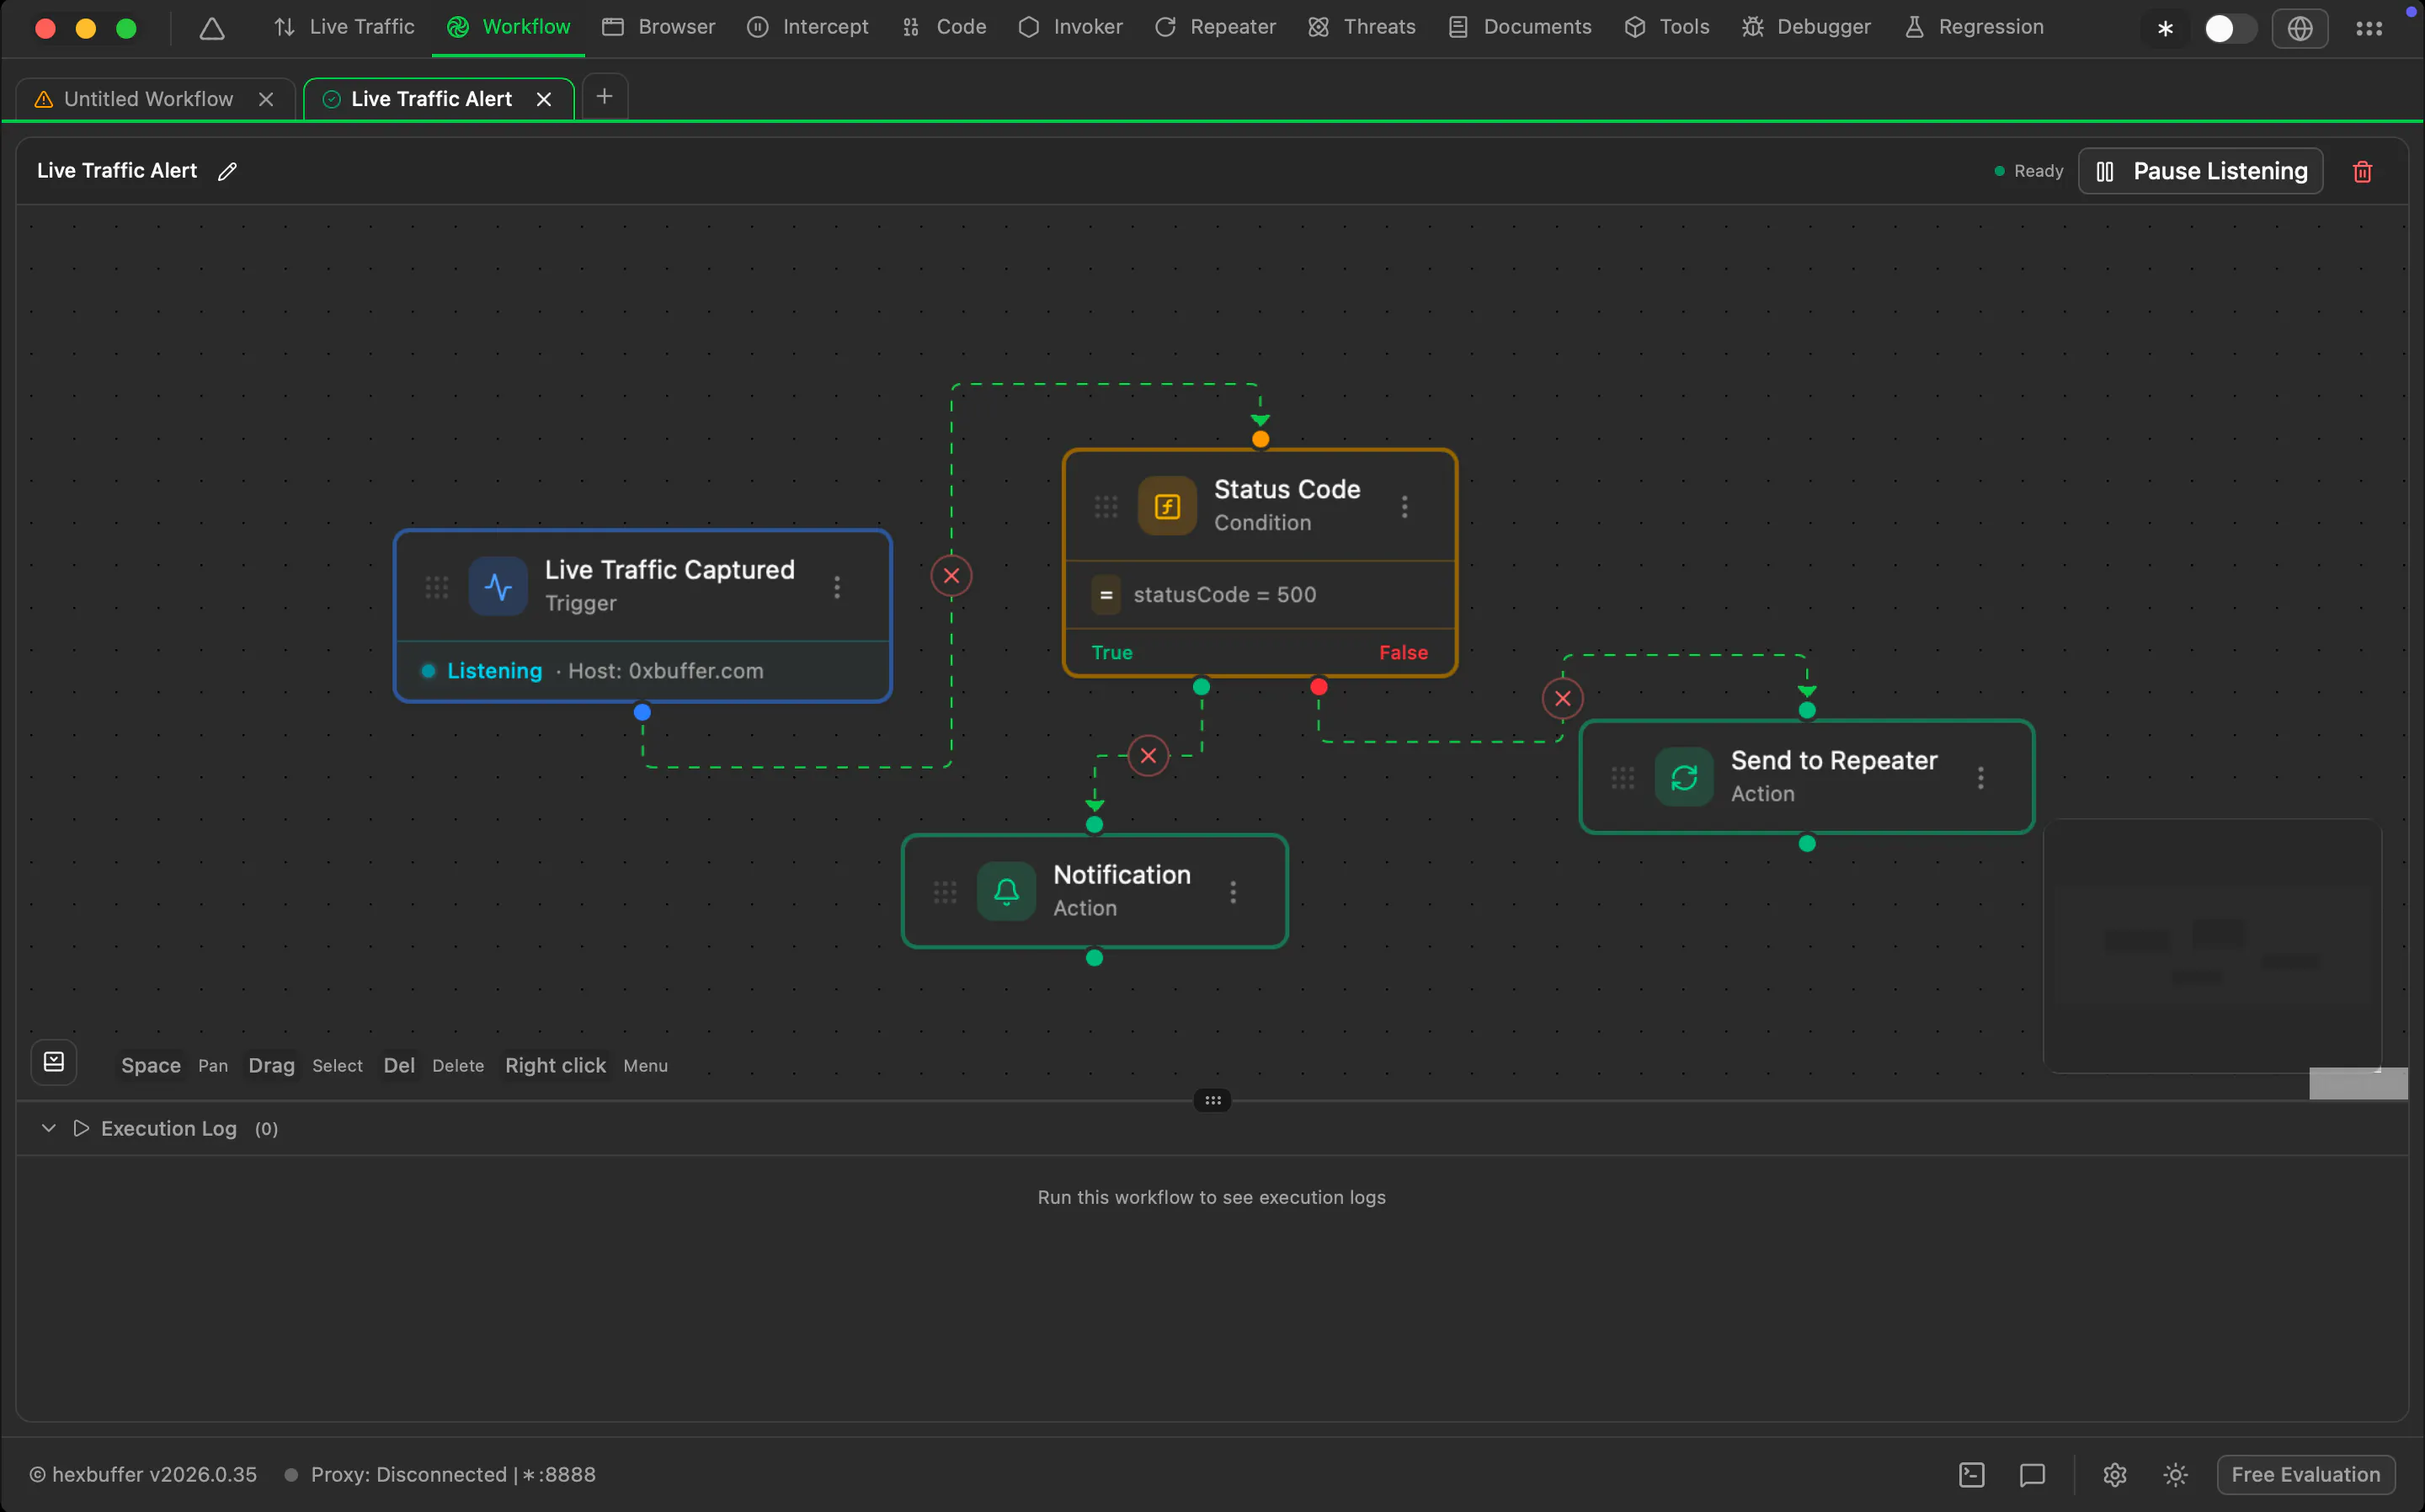
Task: Grab Send to Repeater drag handle
Action: (x=1623, y=778)
